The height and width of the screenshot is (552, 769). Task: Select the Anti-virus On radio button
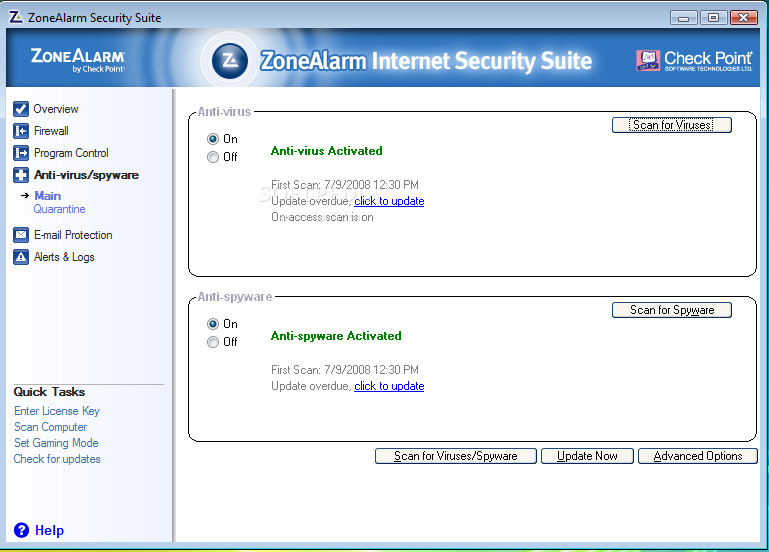point(212,139)
